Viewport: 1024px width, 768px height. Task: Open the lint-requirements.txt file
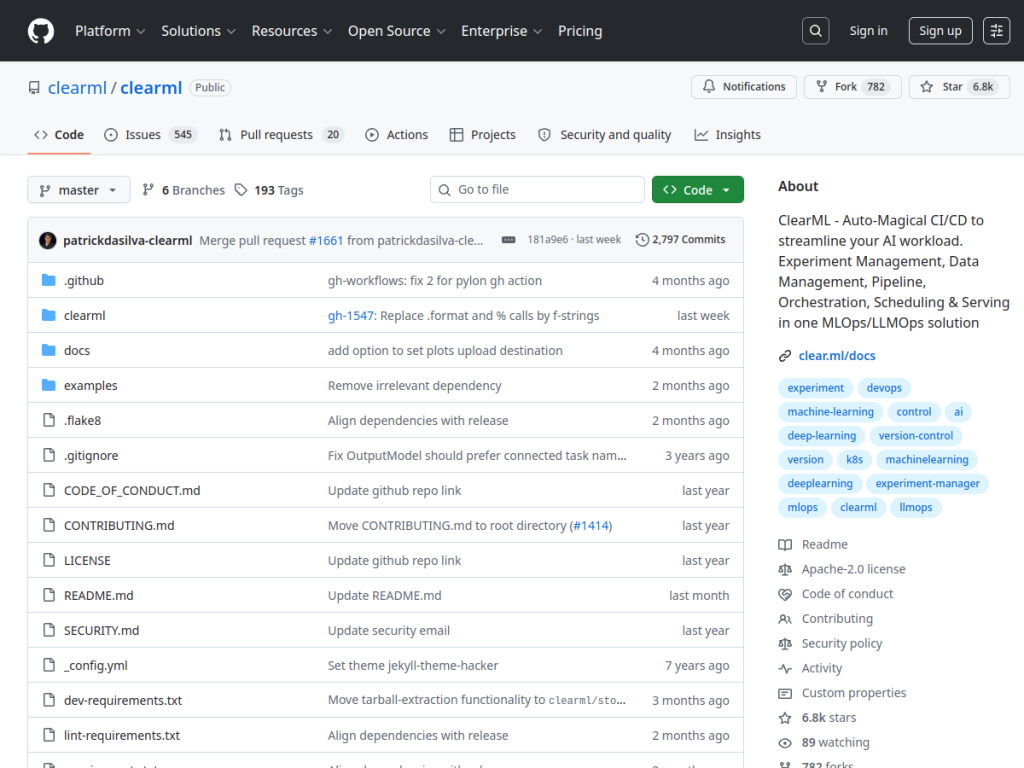[121, 735]
